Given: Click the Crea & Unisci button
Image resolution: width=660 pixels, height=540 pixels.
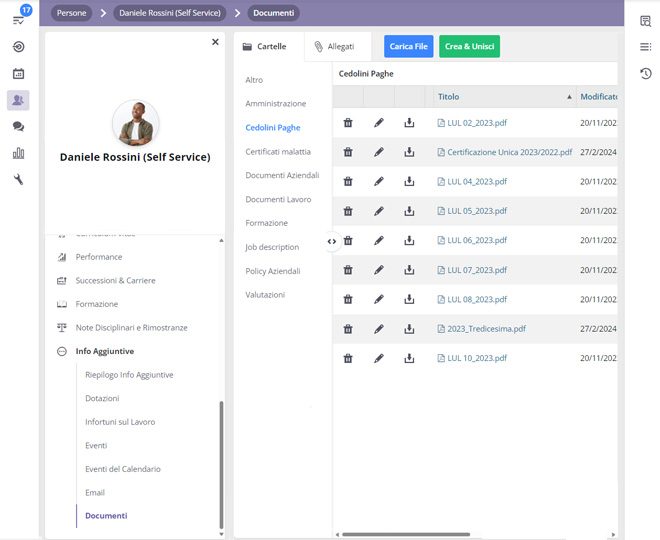Looking at the screenshot, I should [x=469, y=47].
